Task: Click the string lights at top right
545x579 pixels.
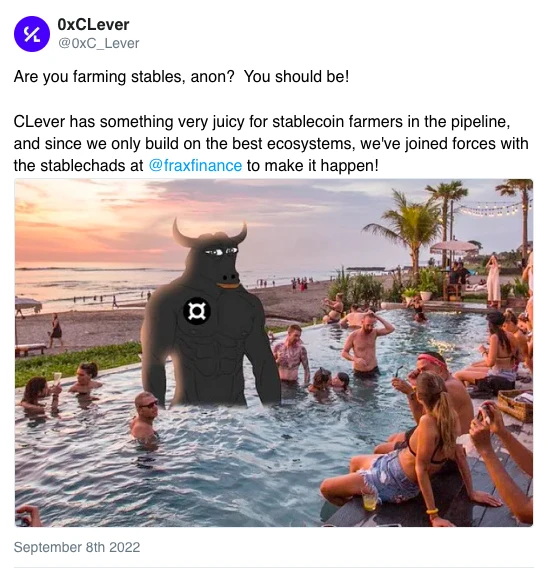Action: 493,208
